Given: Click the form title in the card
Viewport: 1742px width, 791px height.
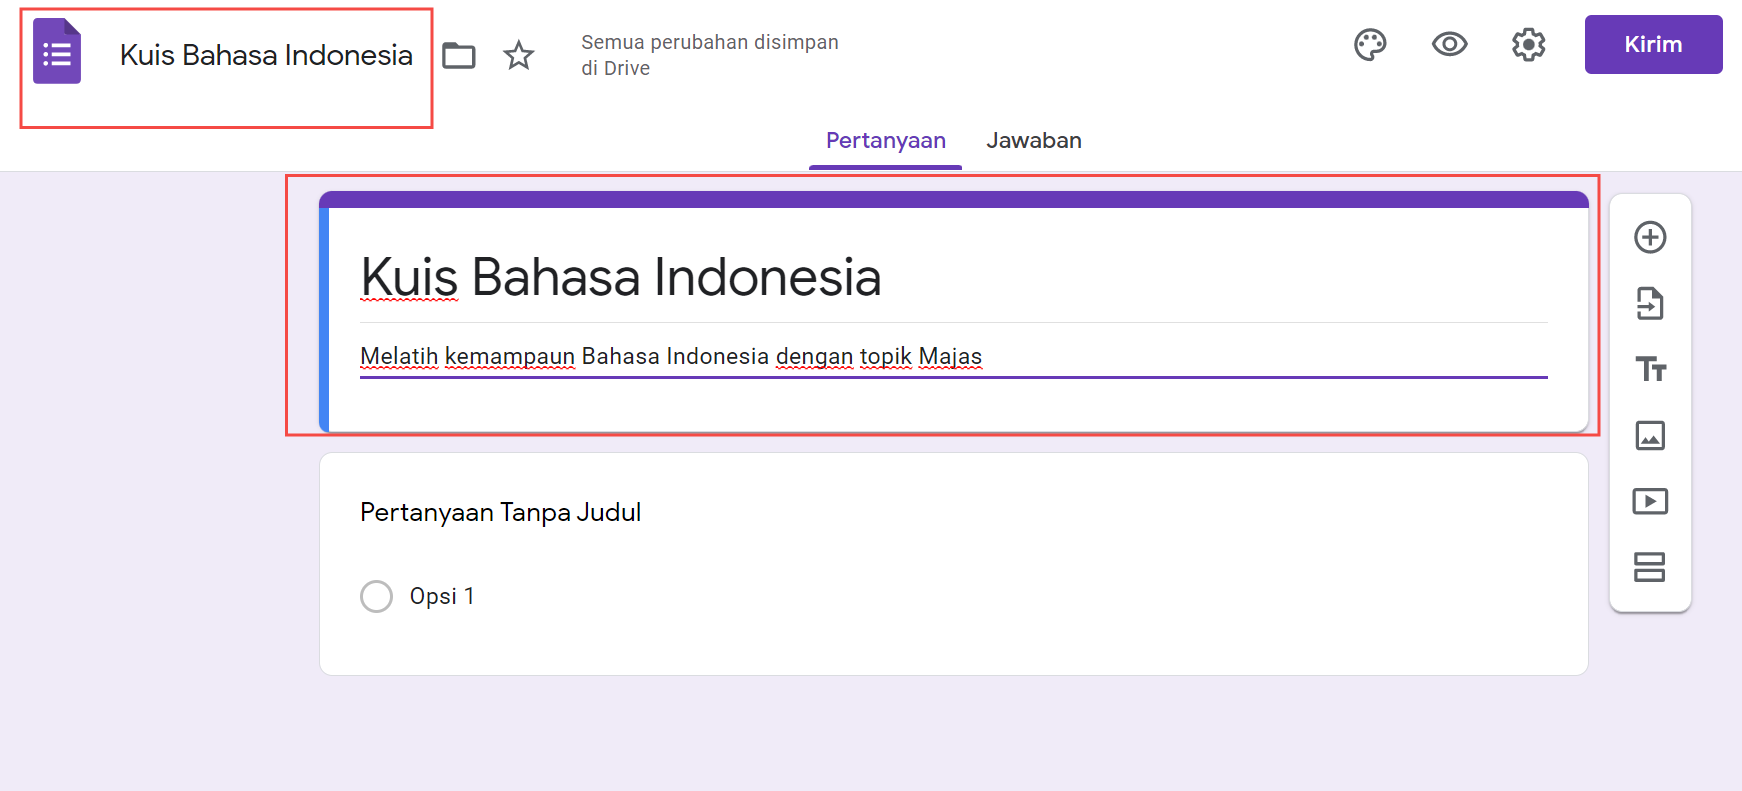Looking at the screenshot, I should point(620,277).
